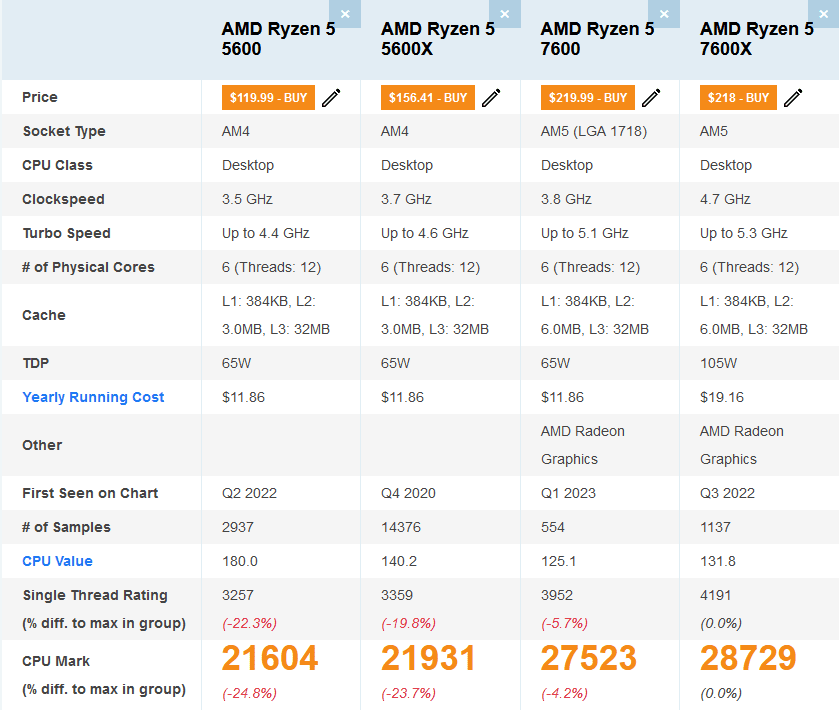This screenshot has width=839, height=710.
Task: Click AMD Radeon Graphics for Ryzen 5 7600X
Action: pos(742,445)
